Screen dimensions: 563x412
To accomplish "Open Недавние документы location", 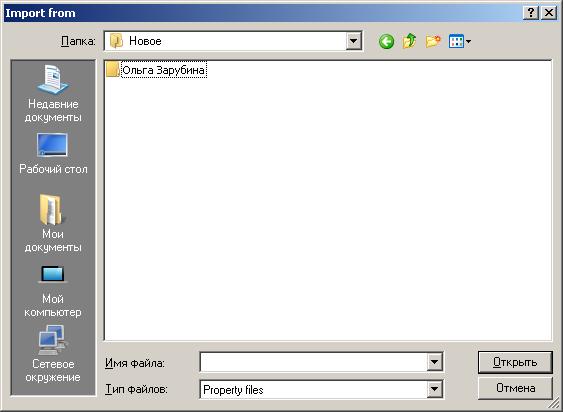I will [x=53, y=94].
